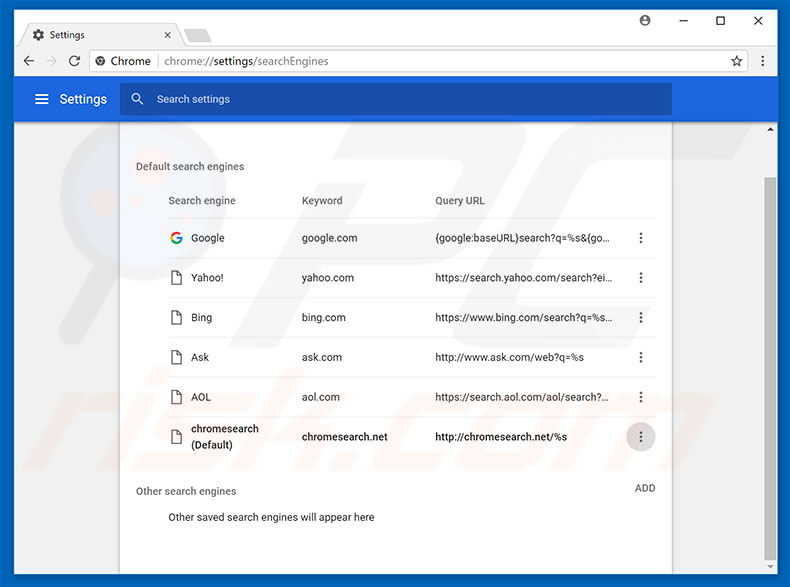Click the reload page icon

coord(74,61)
